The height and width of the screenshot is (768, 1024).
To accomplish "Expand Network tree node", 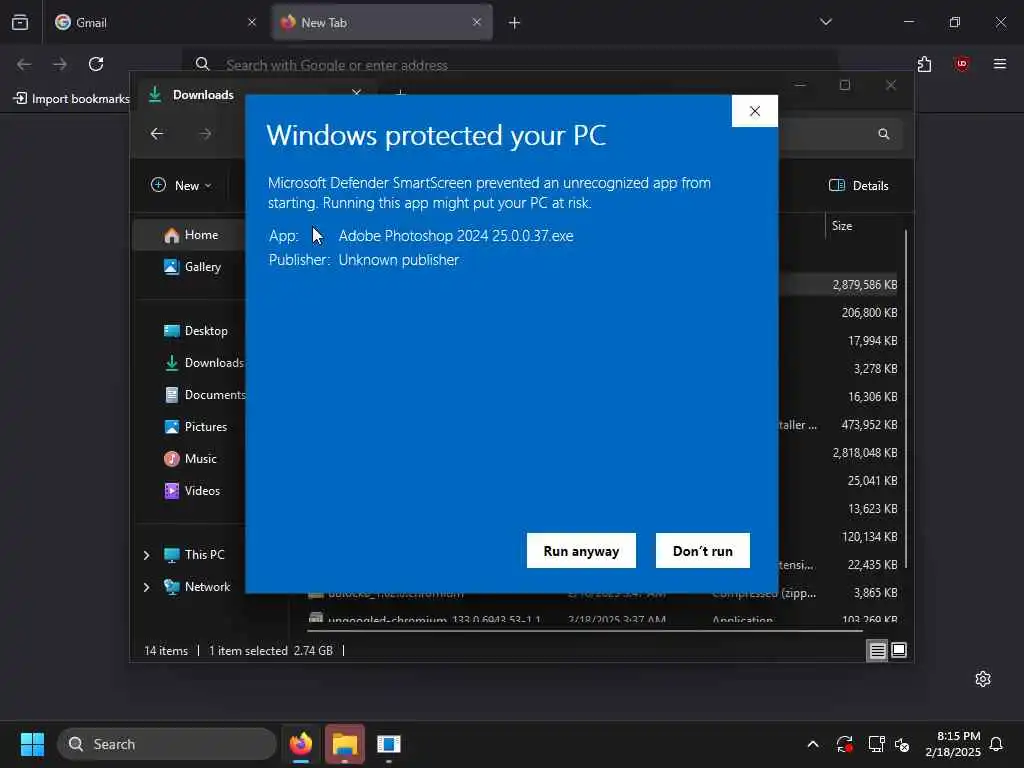I will point(146,586).
